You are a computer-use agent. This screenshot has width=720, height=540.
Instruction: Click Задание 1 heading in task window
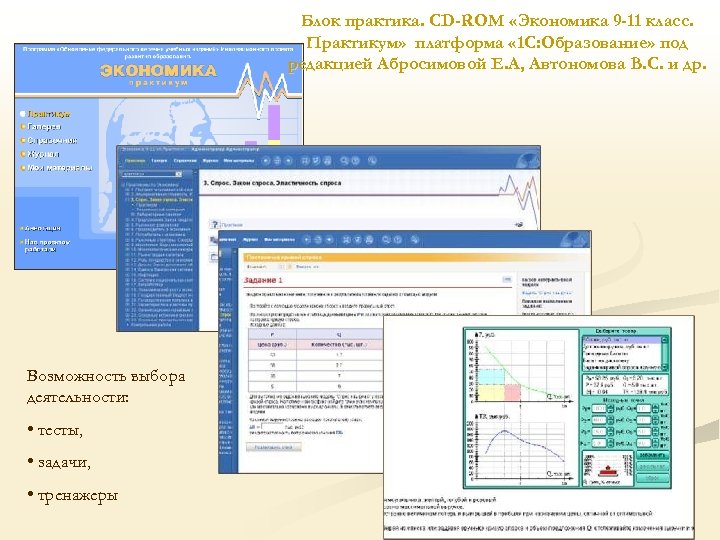coord(263,280)
